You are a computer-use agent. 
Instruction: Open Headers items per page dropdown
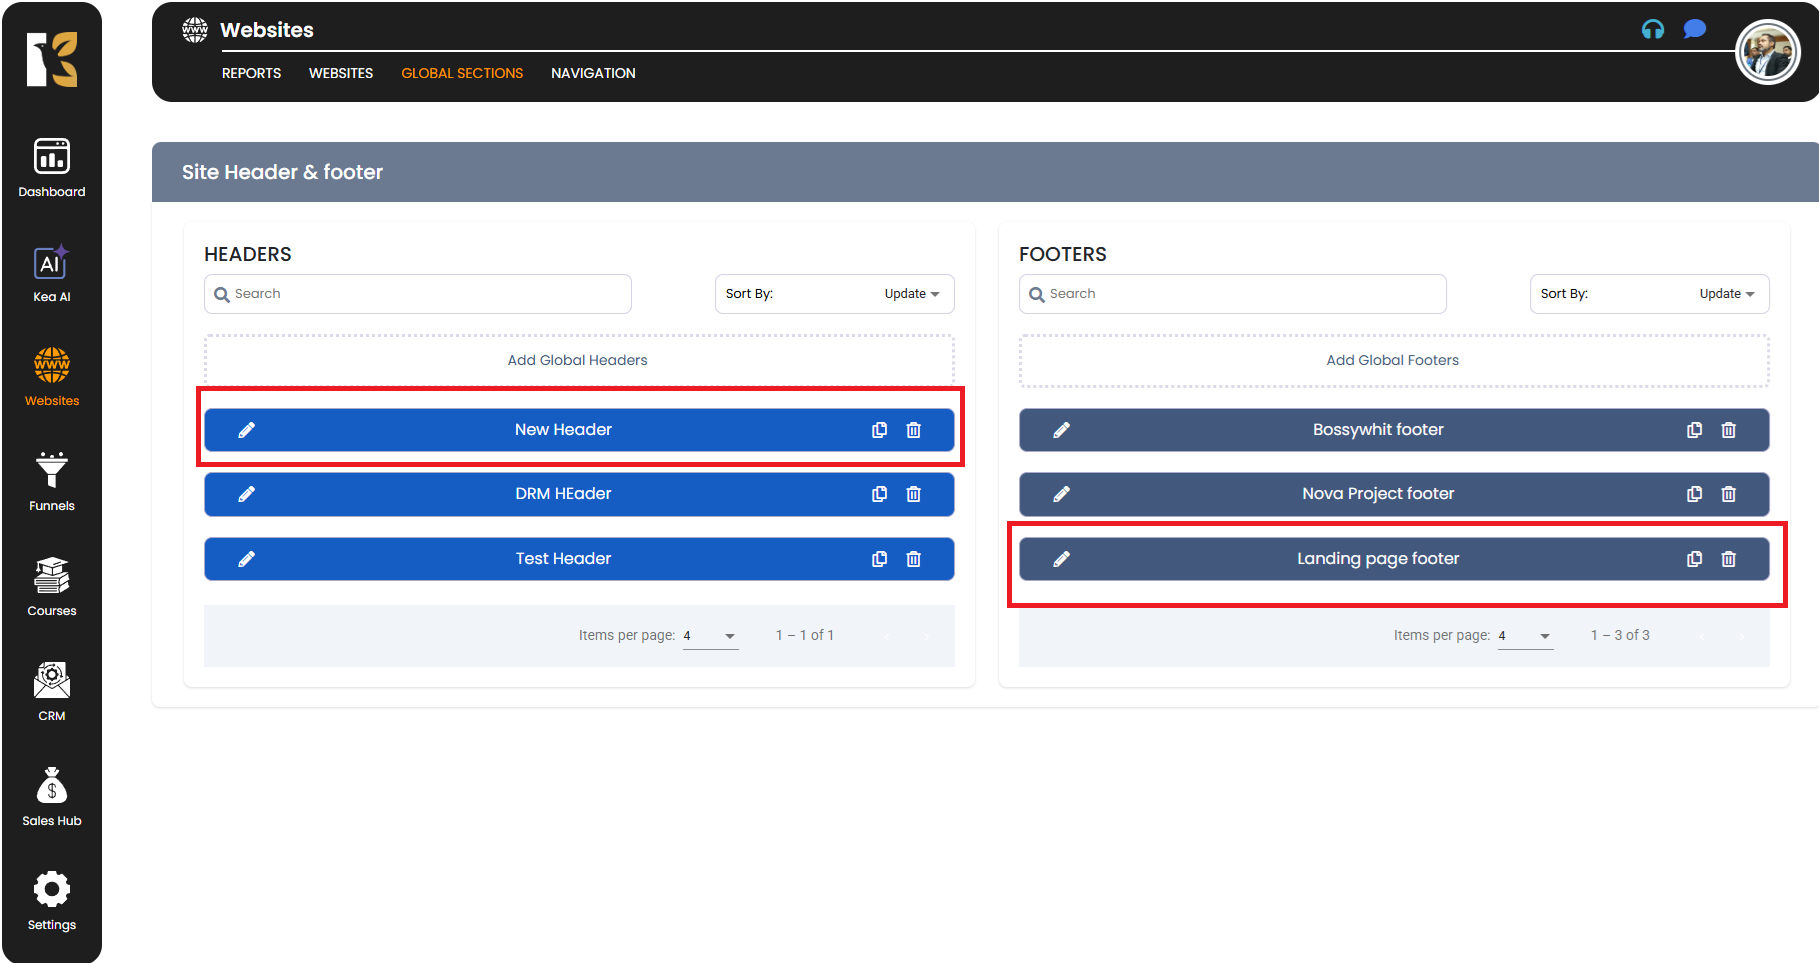coord(710,636)
